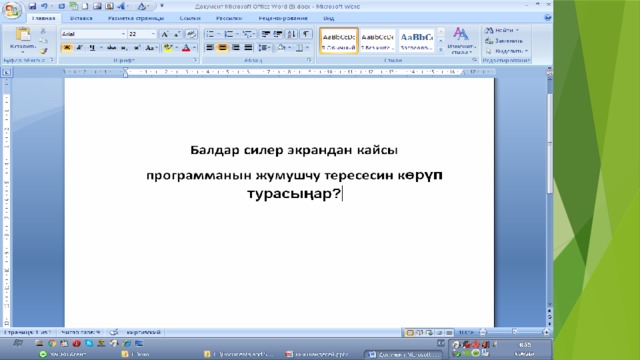Image resolution: width=640 pixels, height=360 pixels.
Task: Click the Grow Font icon
Action: (x=165, y=34)
